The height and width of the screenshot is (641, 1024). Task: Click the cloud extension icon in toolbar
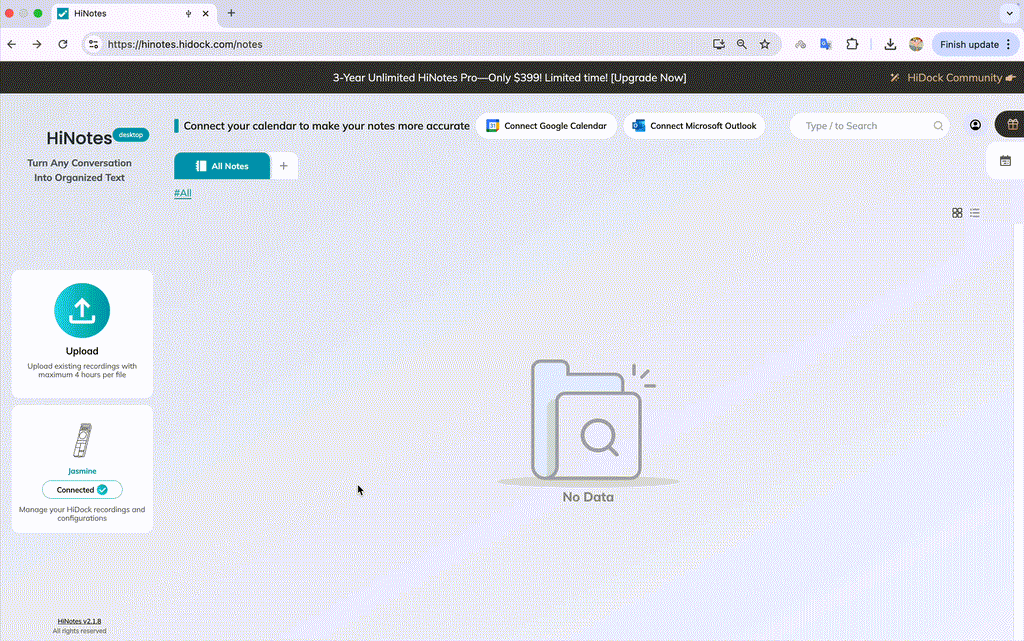coord(800,44)
